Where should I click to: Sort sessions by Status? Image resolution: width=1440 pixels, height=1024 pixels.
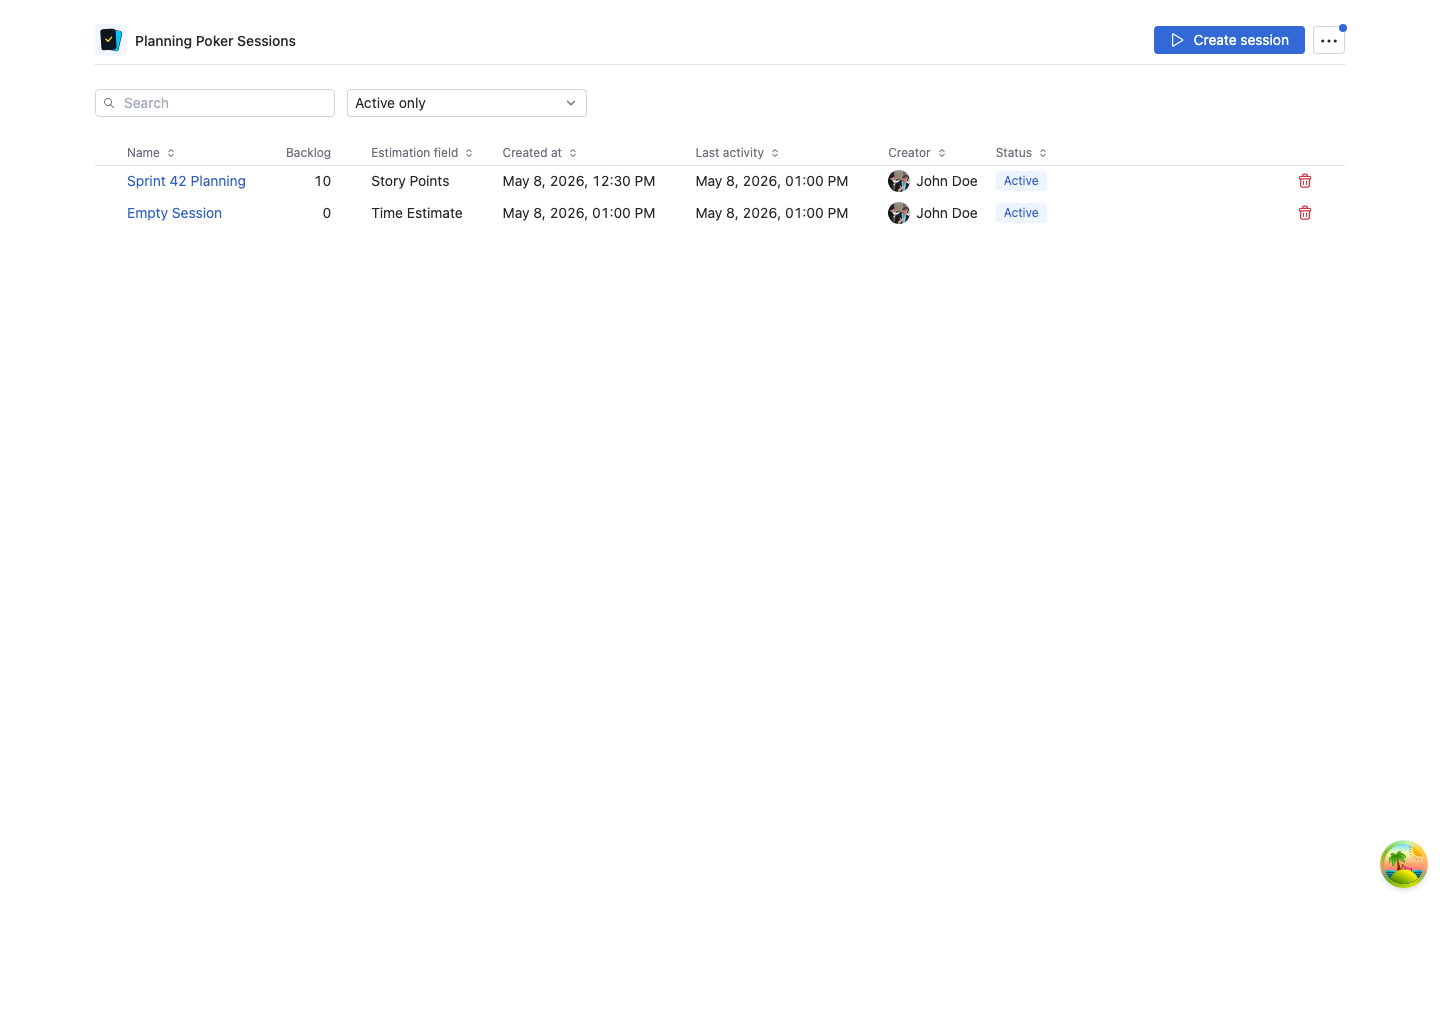click(x=1021, y=153)
